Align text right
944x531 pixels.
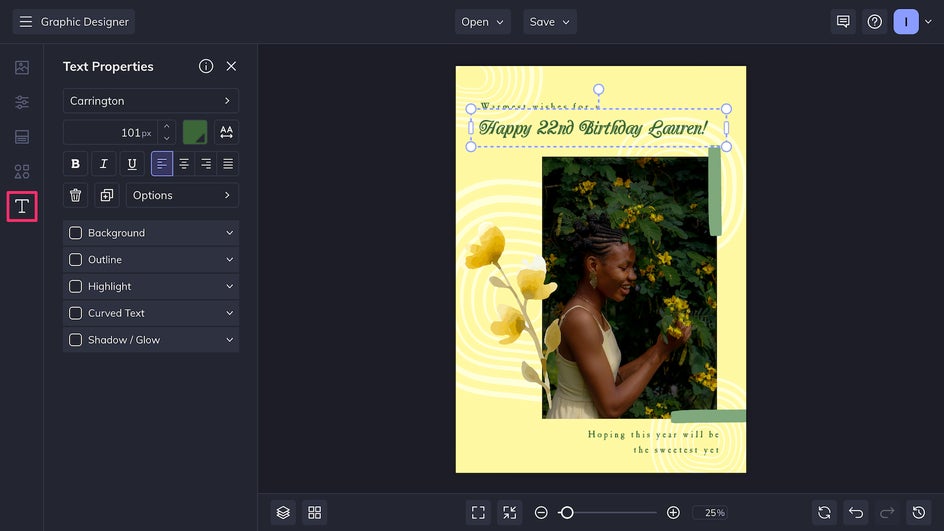tap(206, 164)
